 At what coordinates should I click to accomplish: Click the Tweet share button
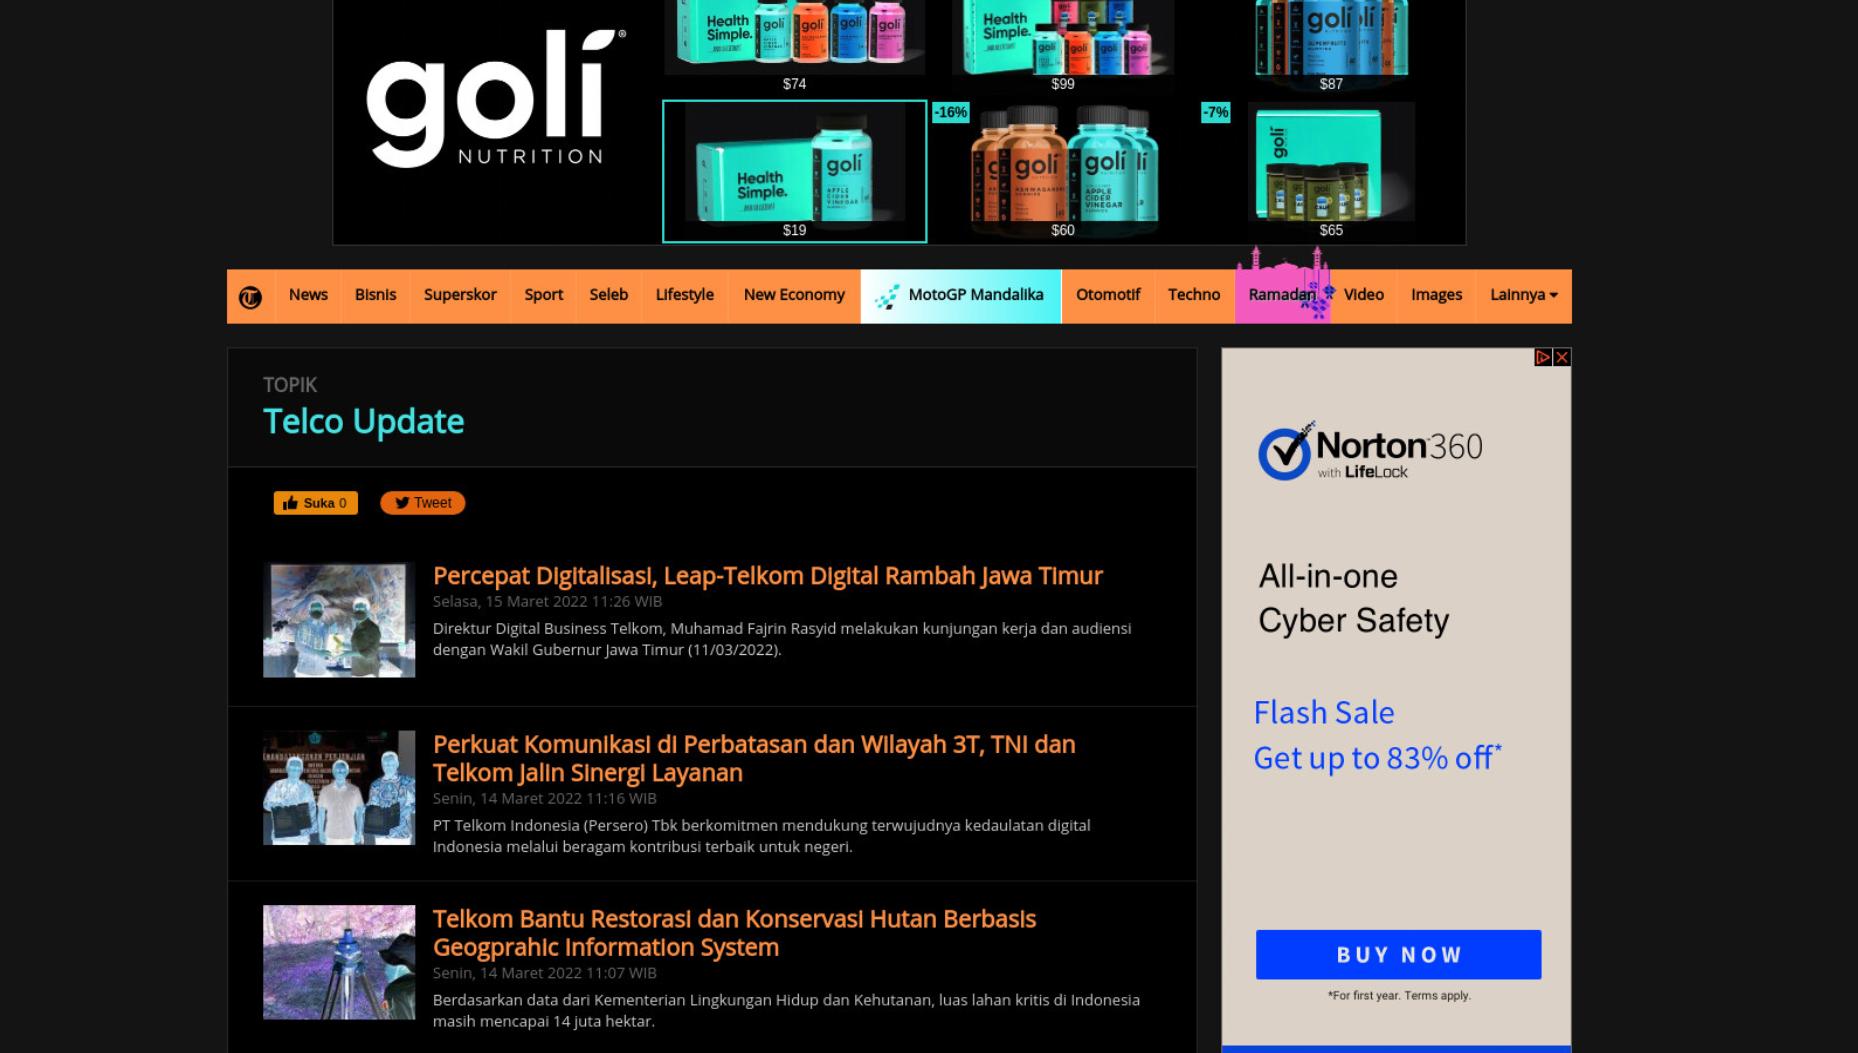tap(422, 503)
